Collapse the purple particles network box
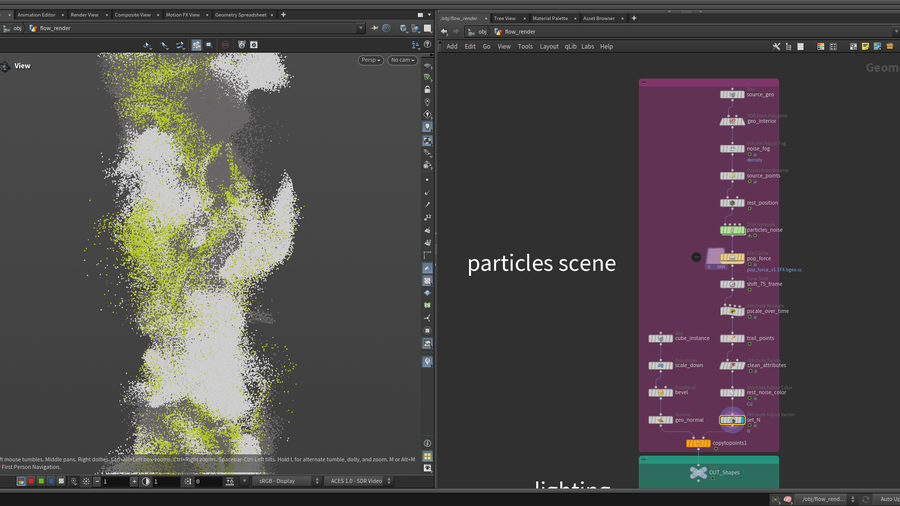 (644, 83)
